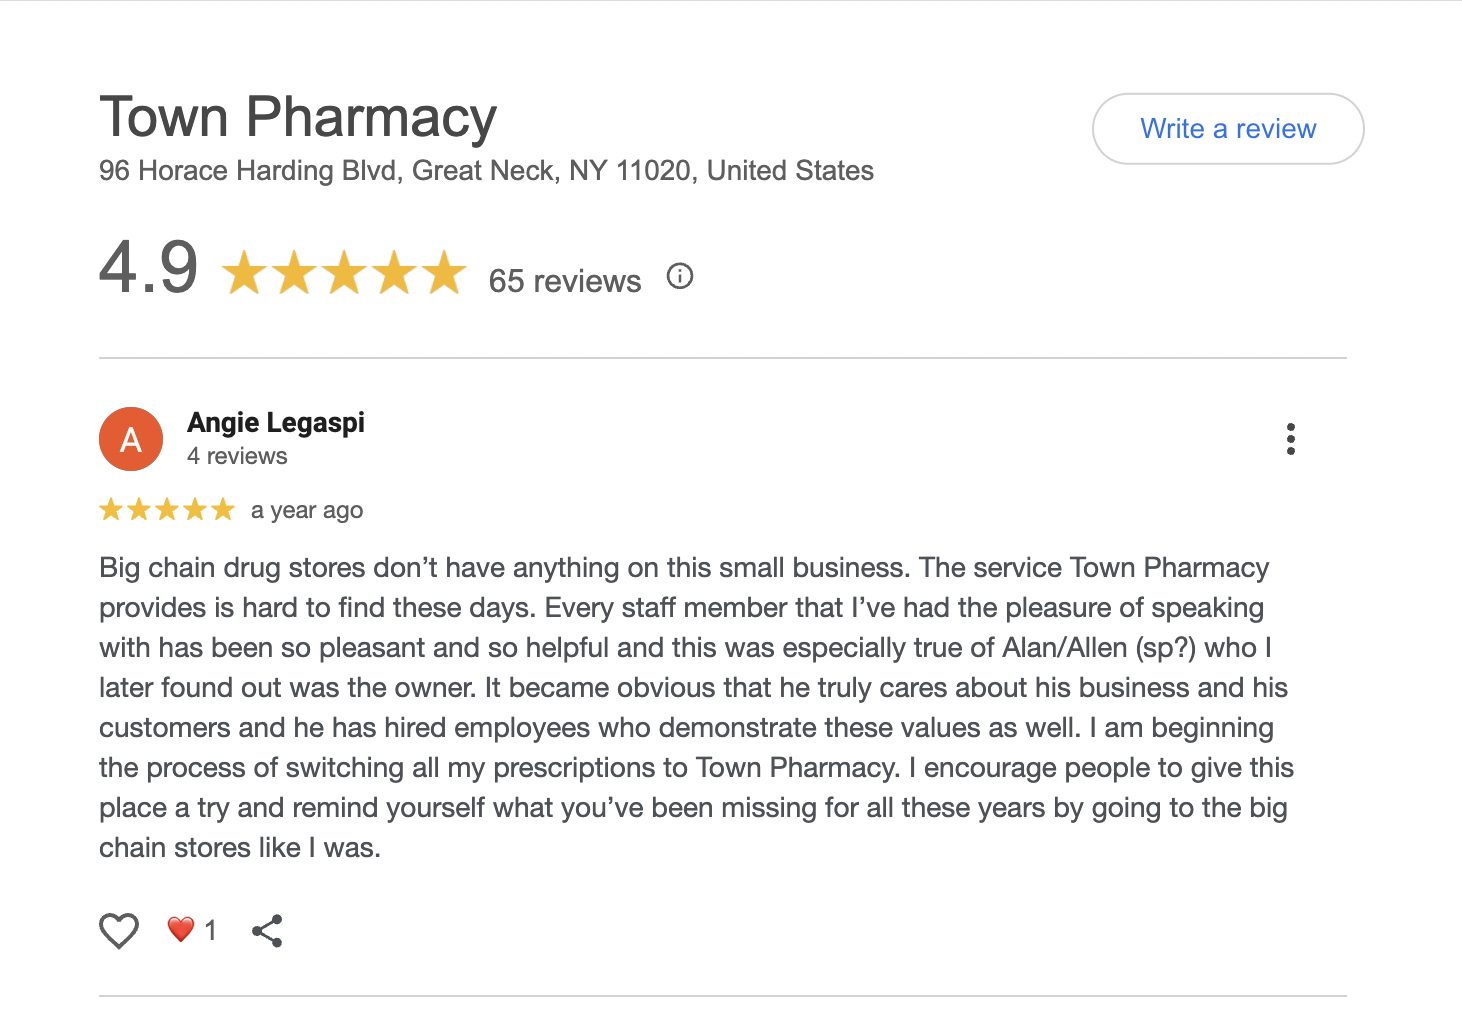
Task: Click the a year ago timestamp
Action: tap(307, 510)
